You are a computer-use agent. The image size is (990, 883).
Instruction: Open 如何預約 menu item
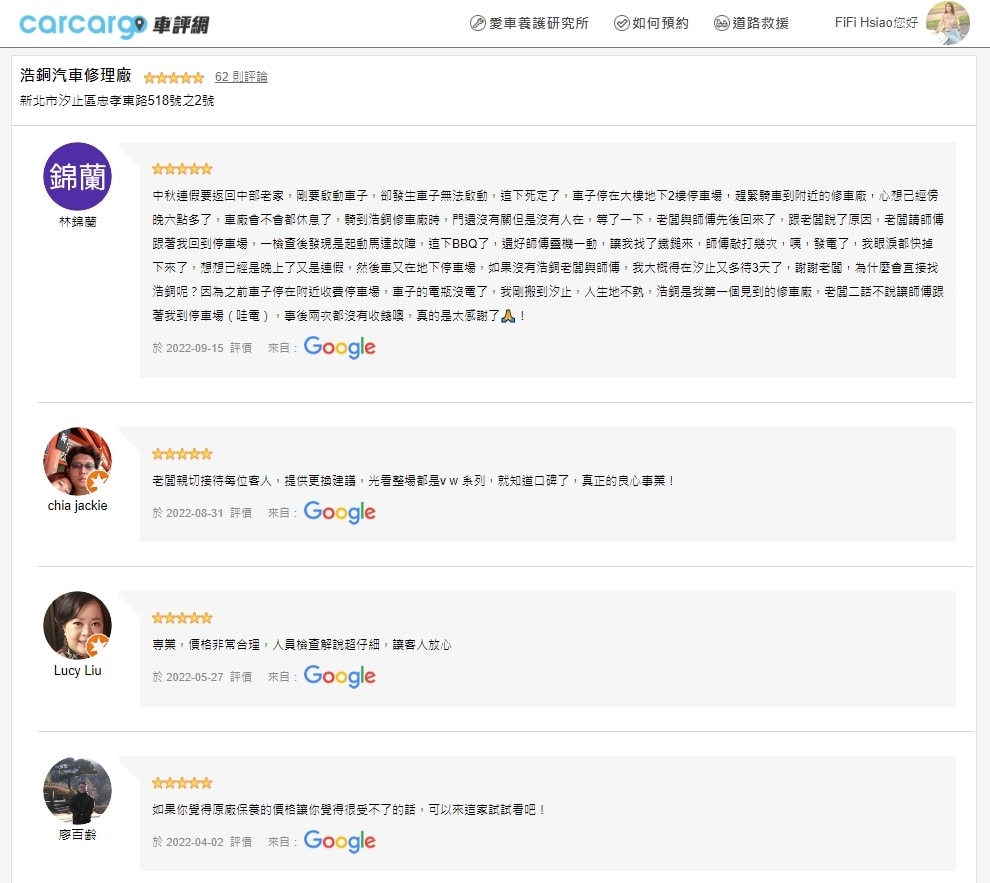pyautogui.click(x=651, y=23)
